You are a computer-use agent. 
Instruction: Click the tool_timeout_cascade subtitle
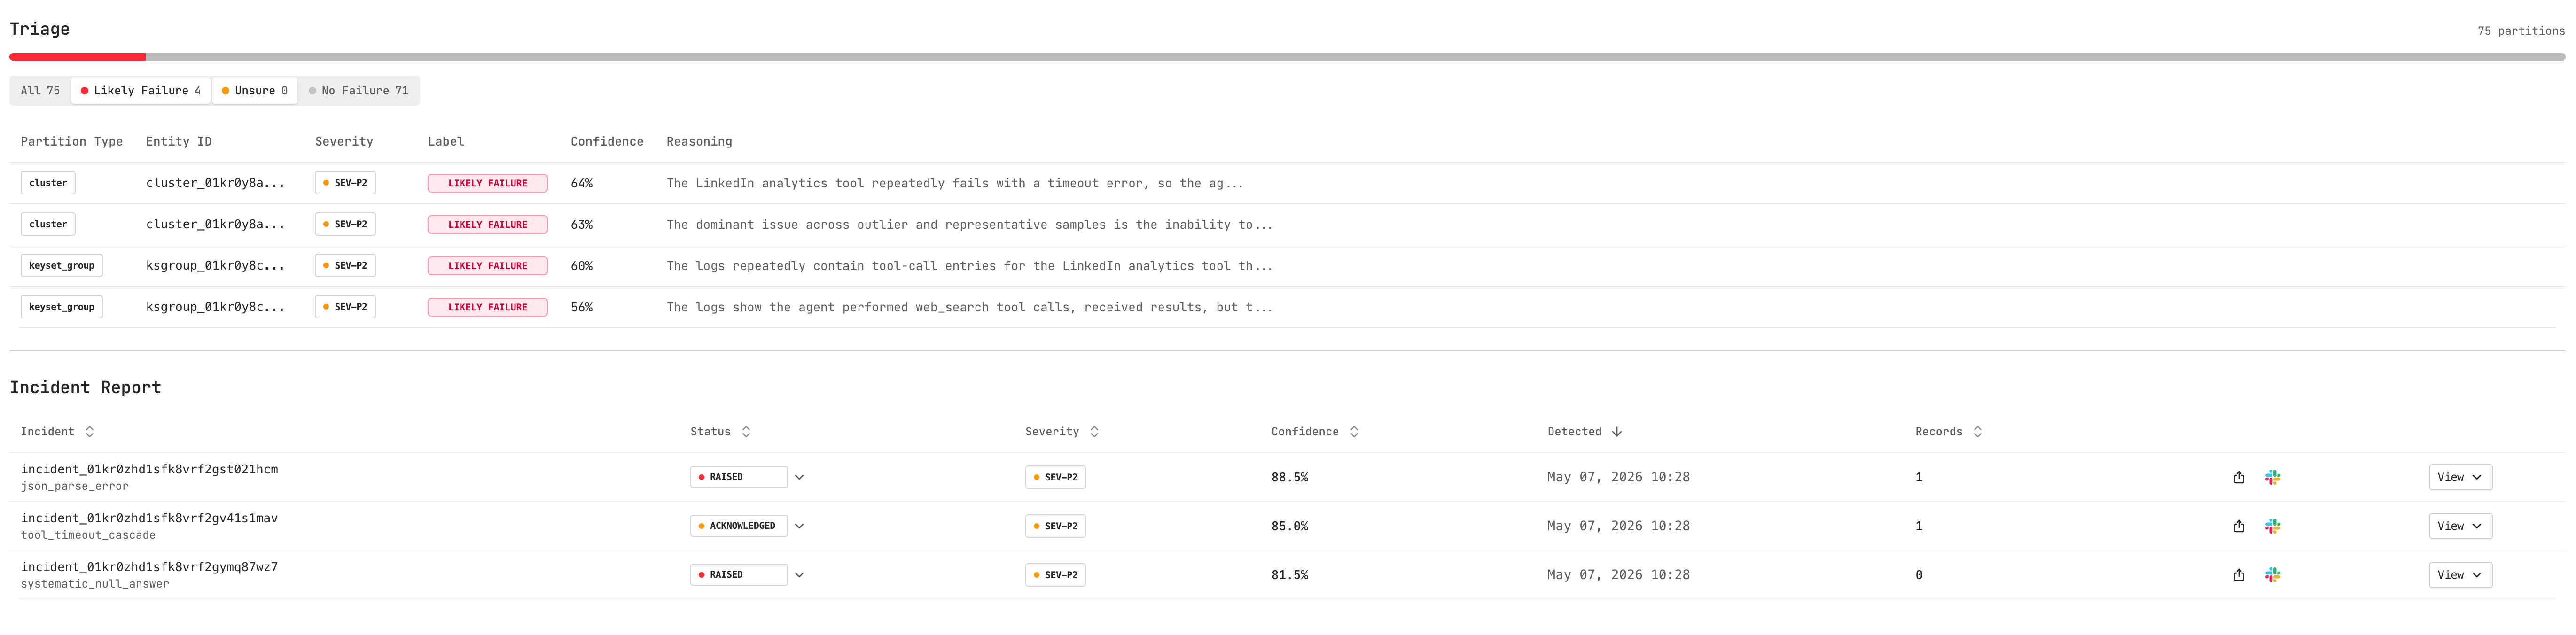click(88, 536)
